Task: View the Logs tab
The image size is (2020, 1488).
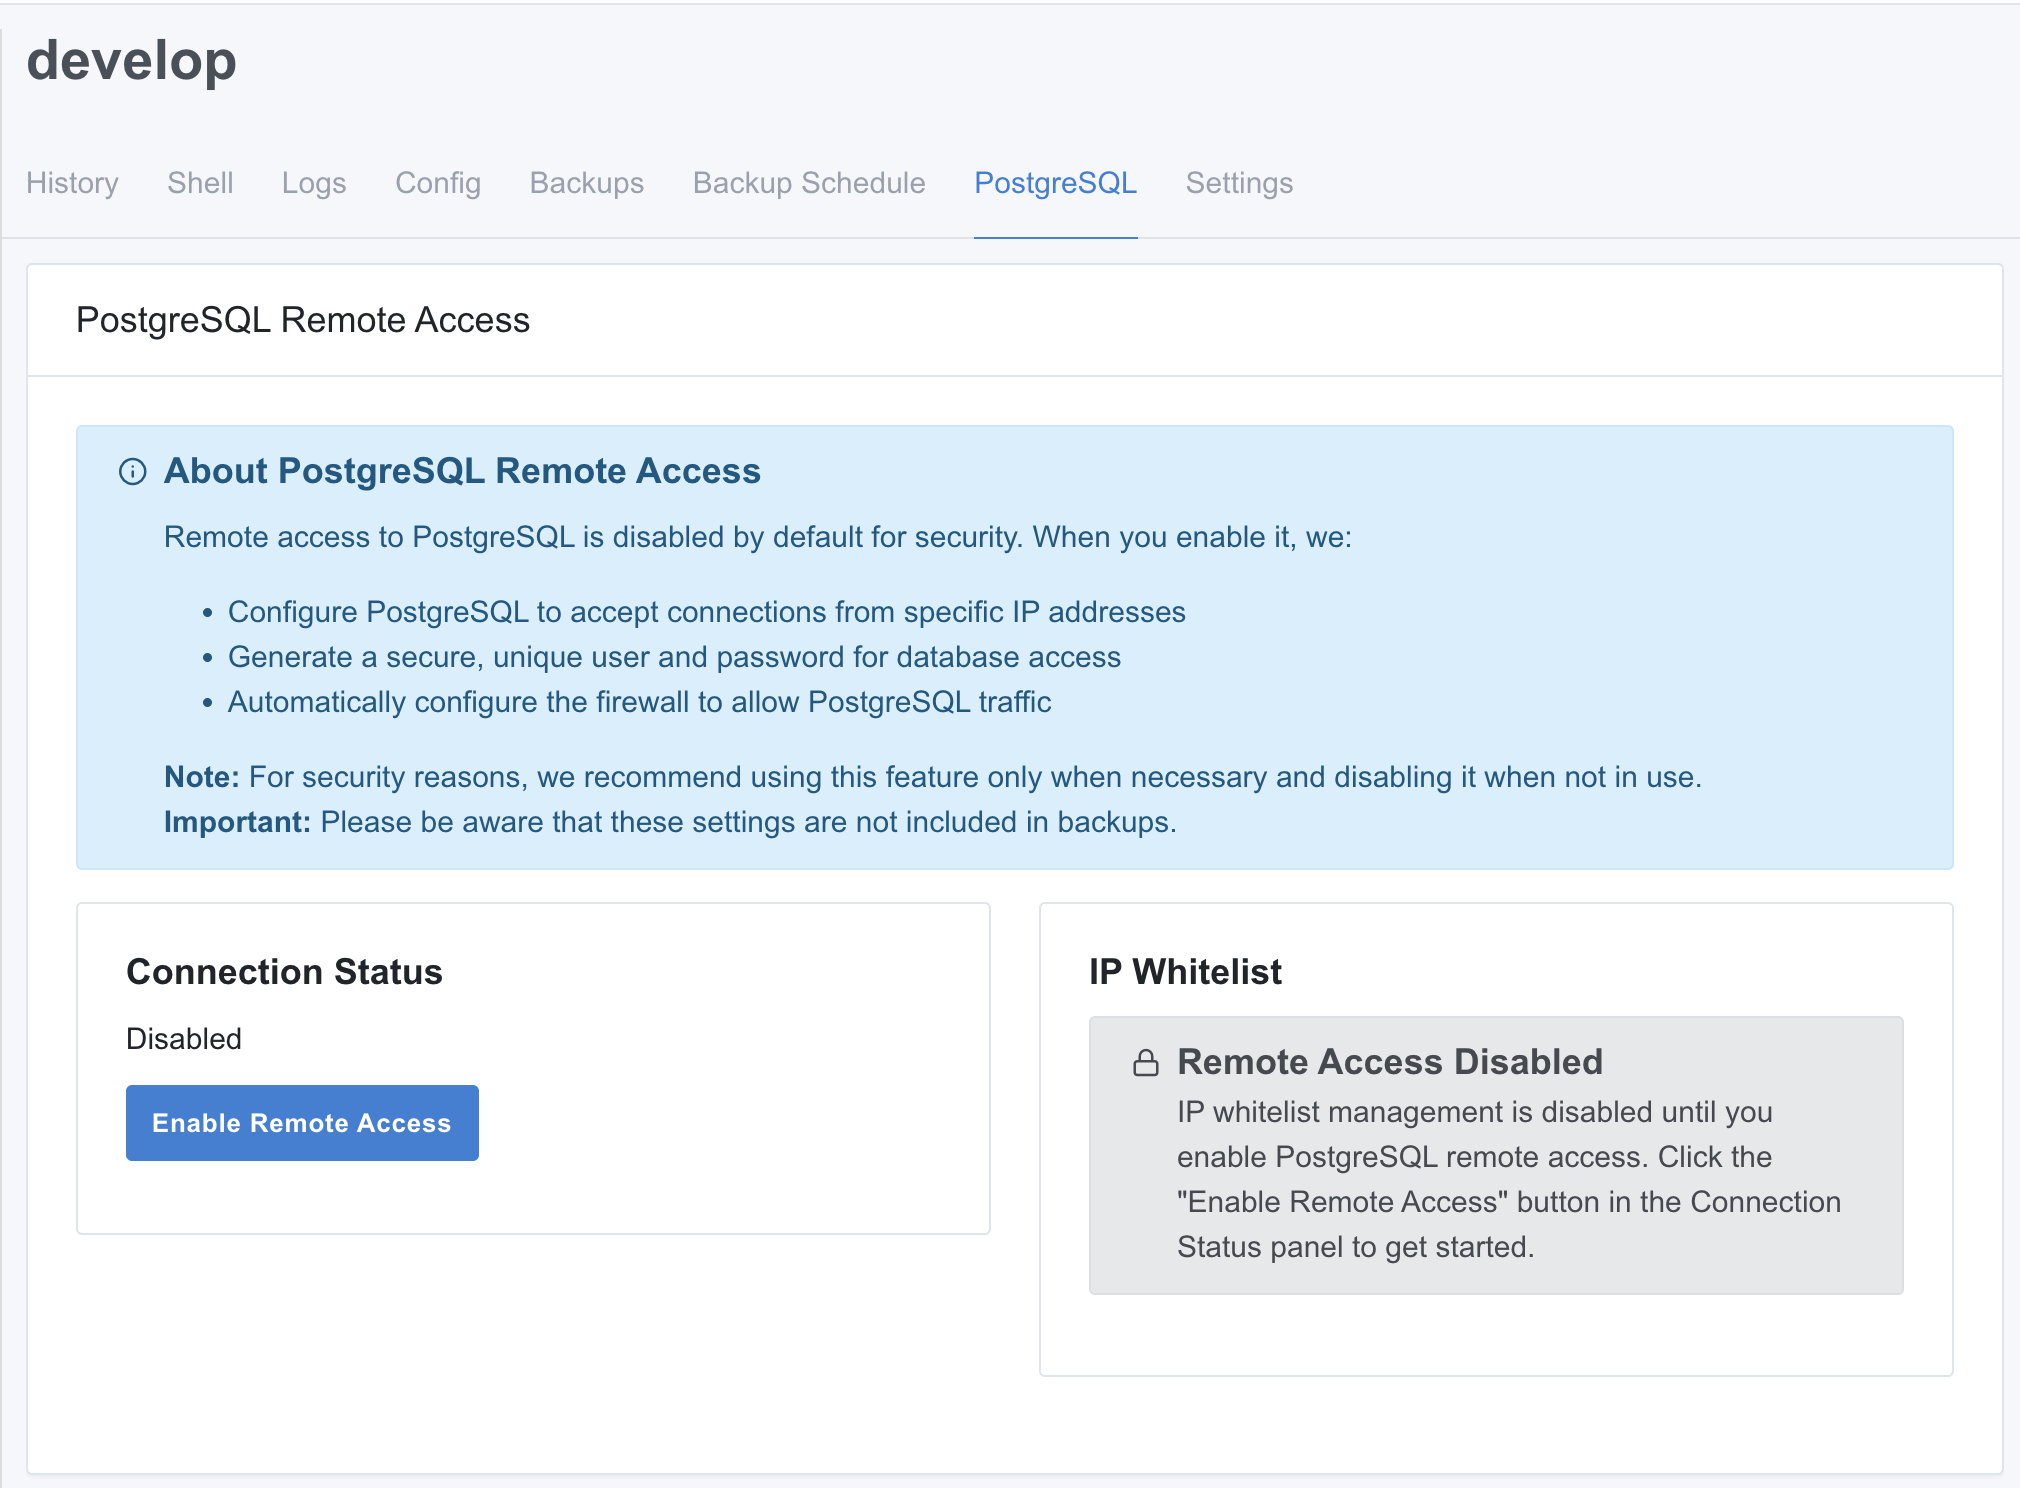Action: [314, 183]
